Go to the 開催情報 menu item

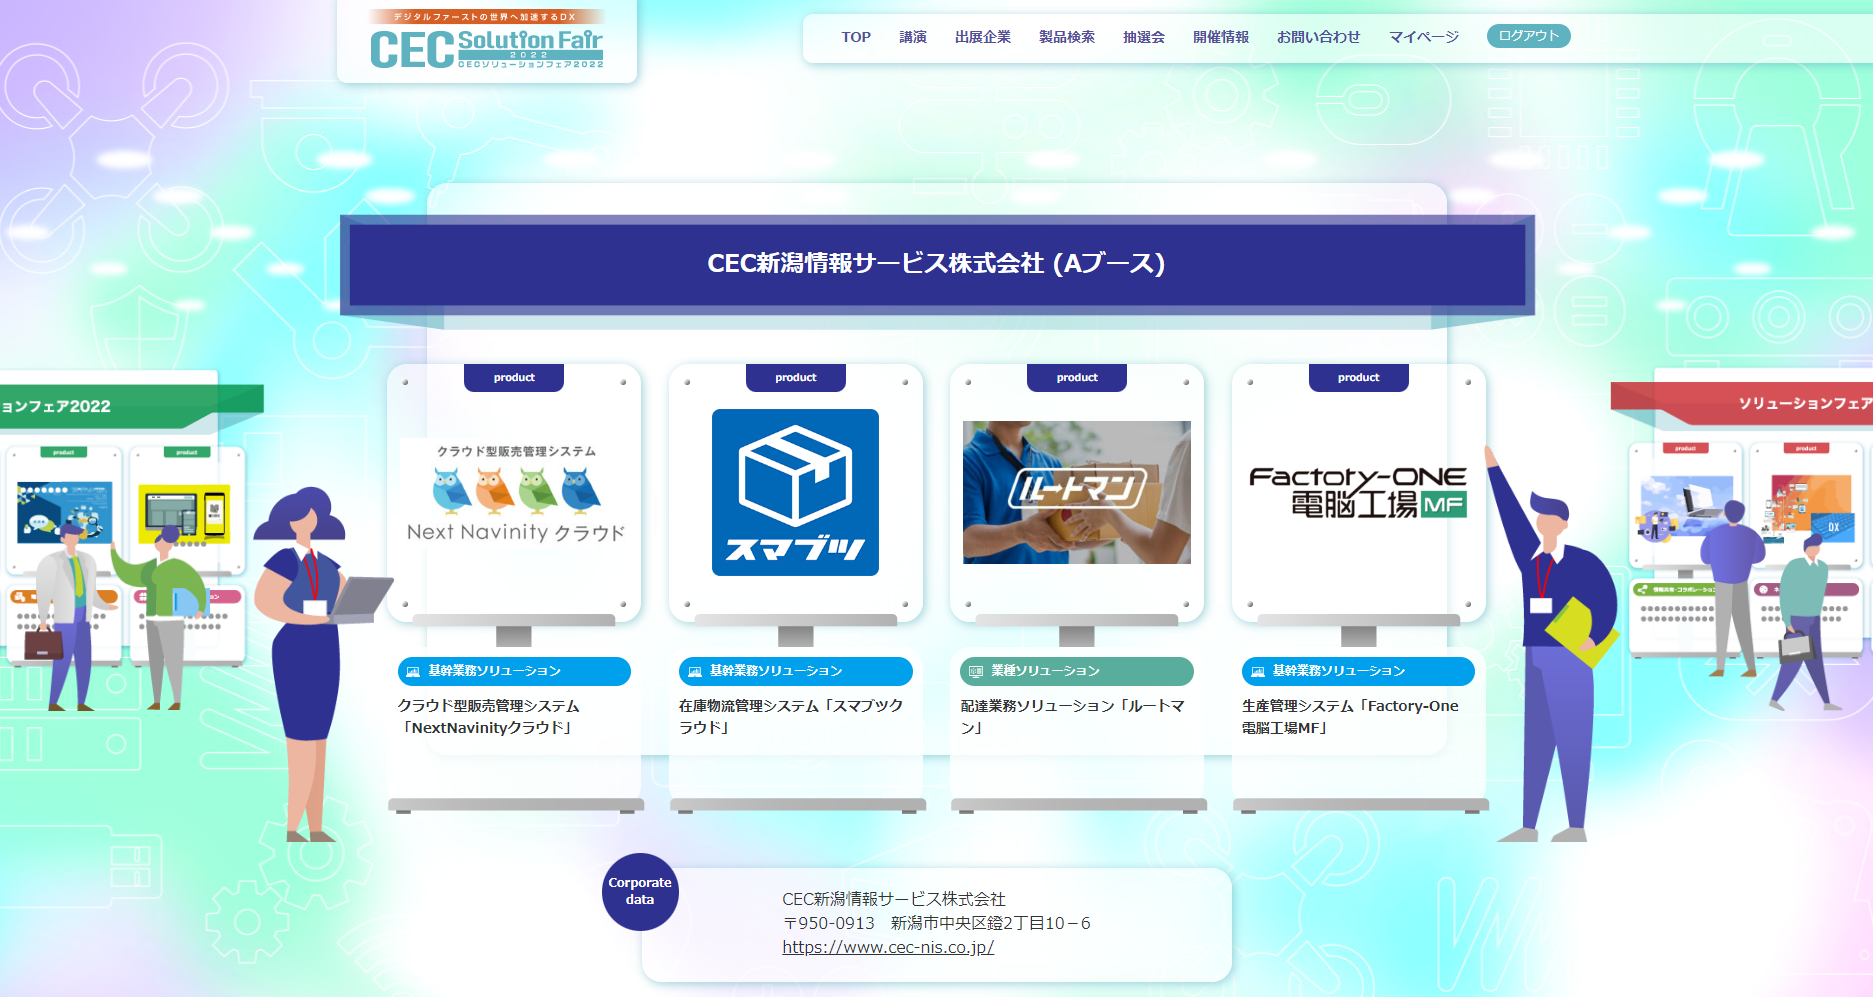1221,37
